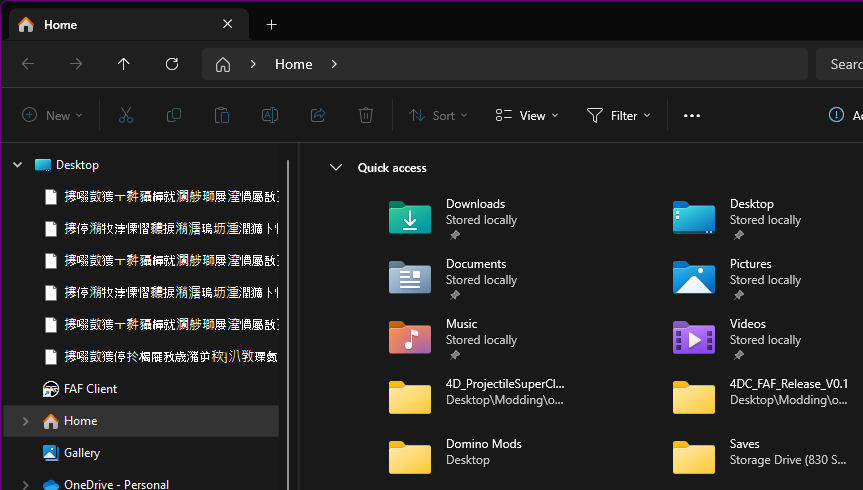
Task: Close the Home tab
Action: pos(227,24)
